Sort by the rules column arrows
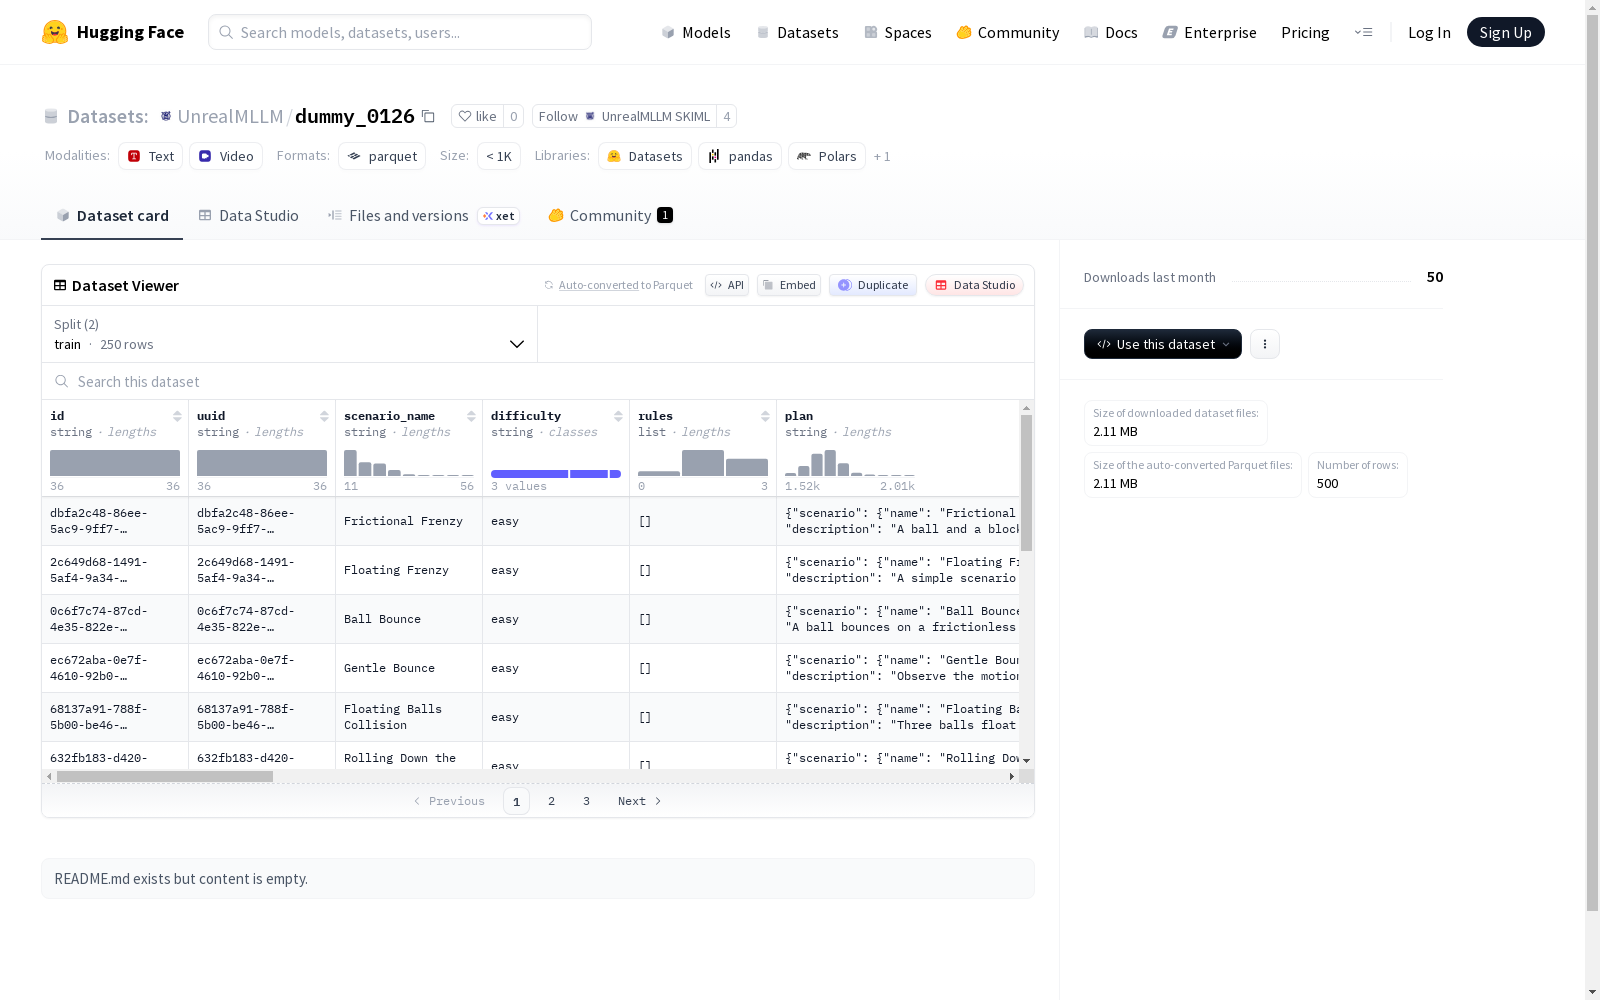The image size is (1600, 1000). [765, 416]
